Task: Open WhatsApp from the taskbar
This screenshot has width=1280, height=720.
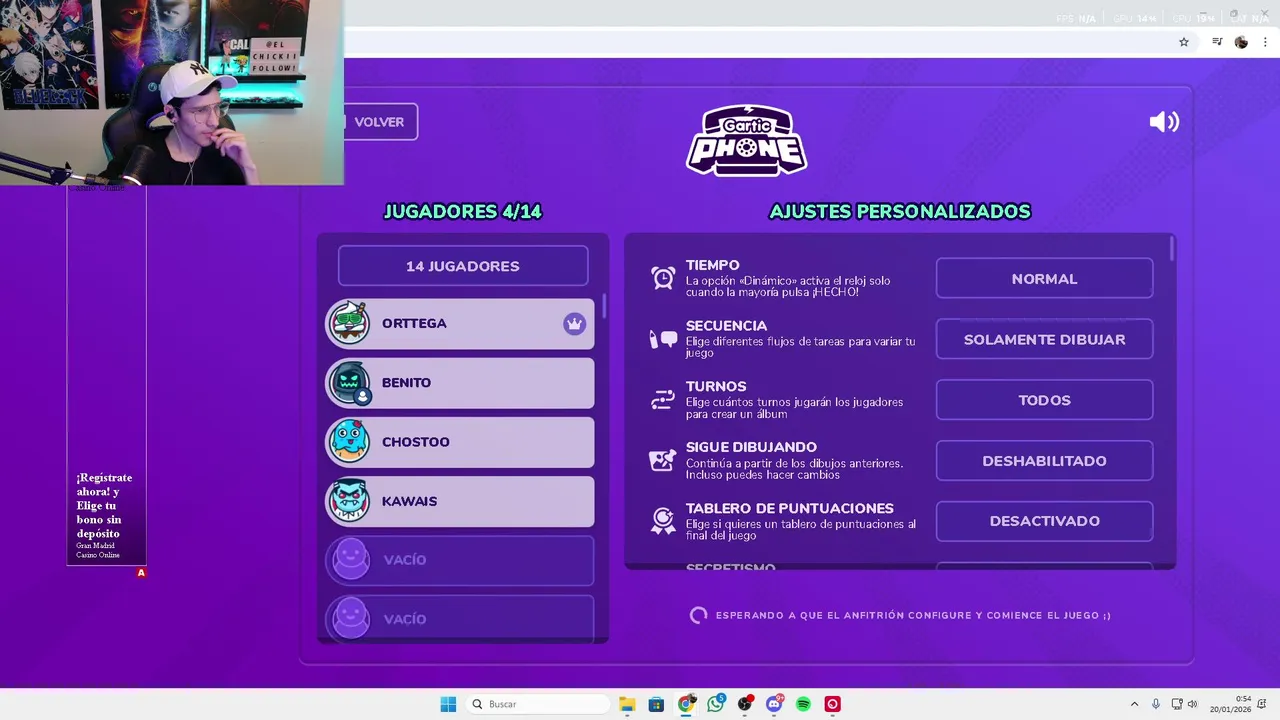Action: 715,704
